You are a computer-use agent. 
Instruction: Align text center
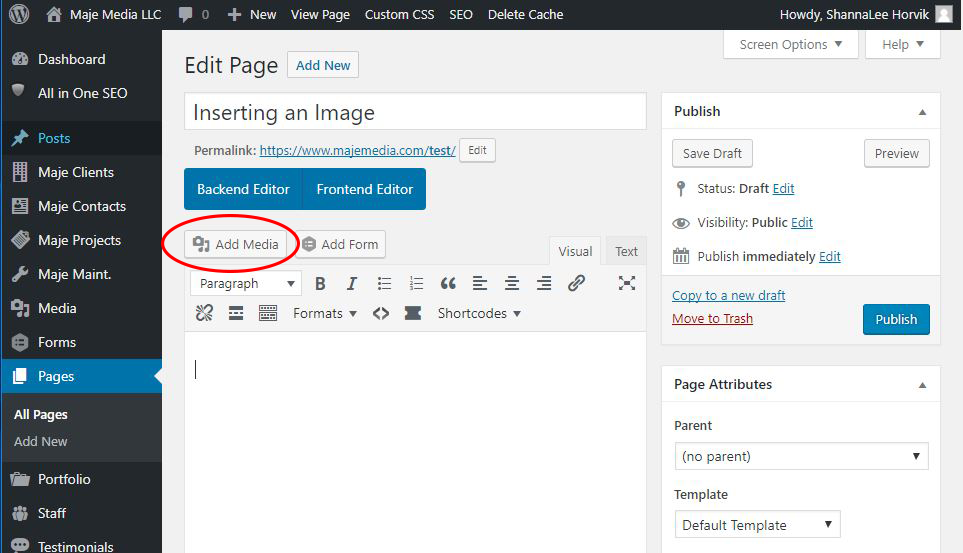pyautogui.click(x=512, y=283)
